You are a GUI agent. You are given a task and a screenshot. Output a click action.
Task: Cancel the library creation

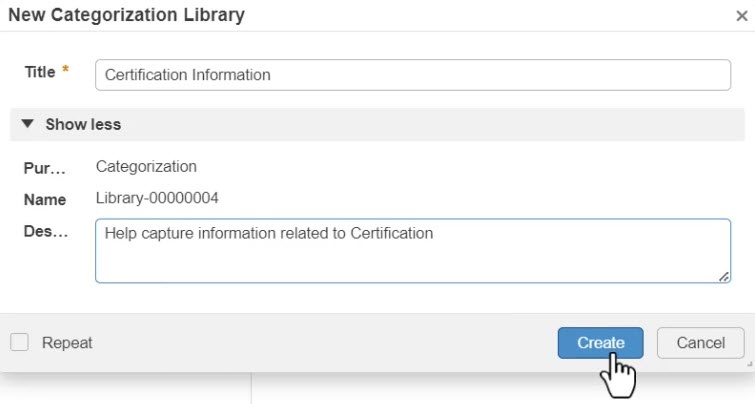tap(700, 343)
